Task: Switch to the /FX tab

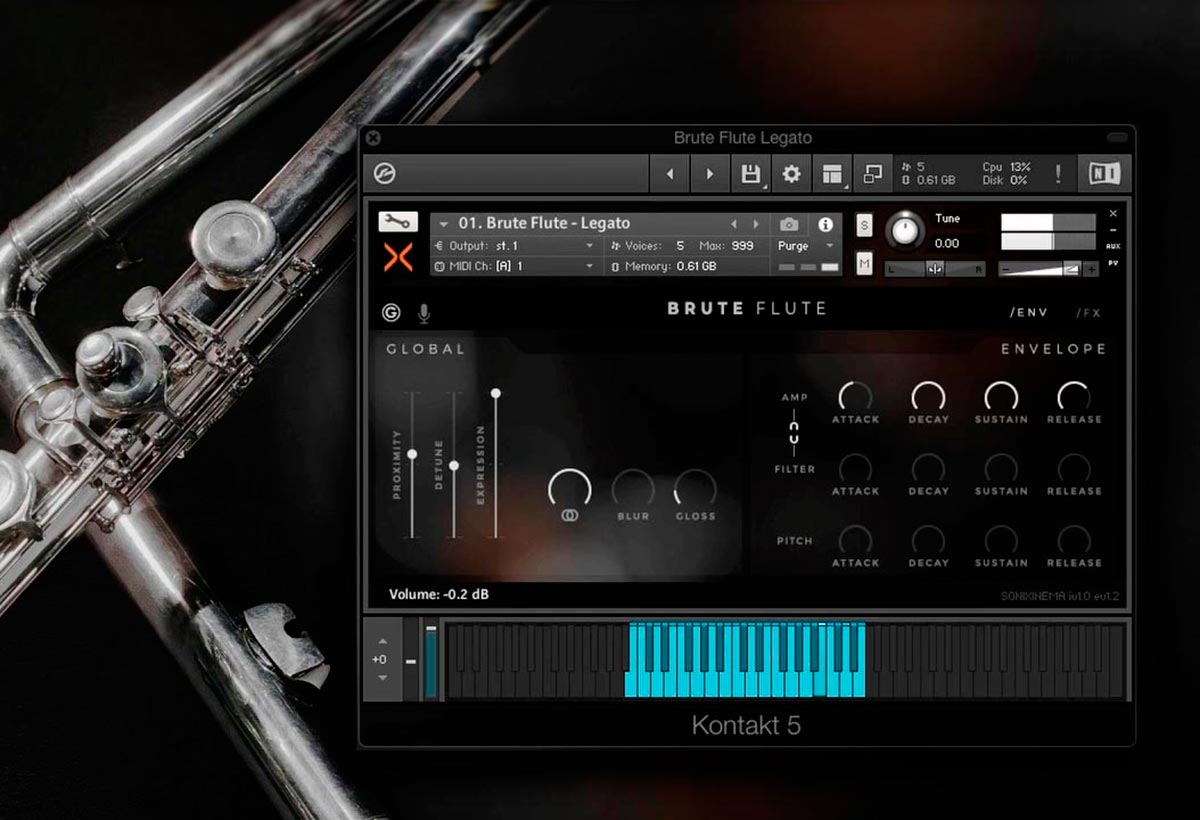Action: pos(1089,313)
